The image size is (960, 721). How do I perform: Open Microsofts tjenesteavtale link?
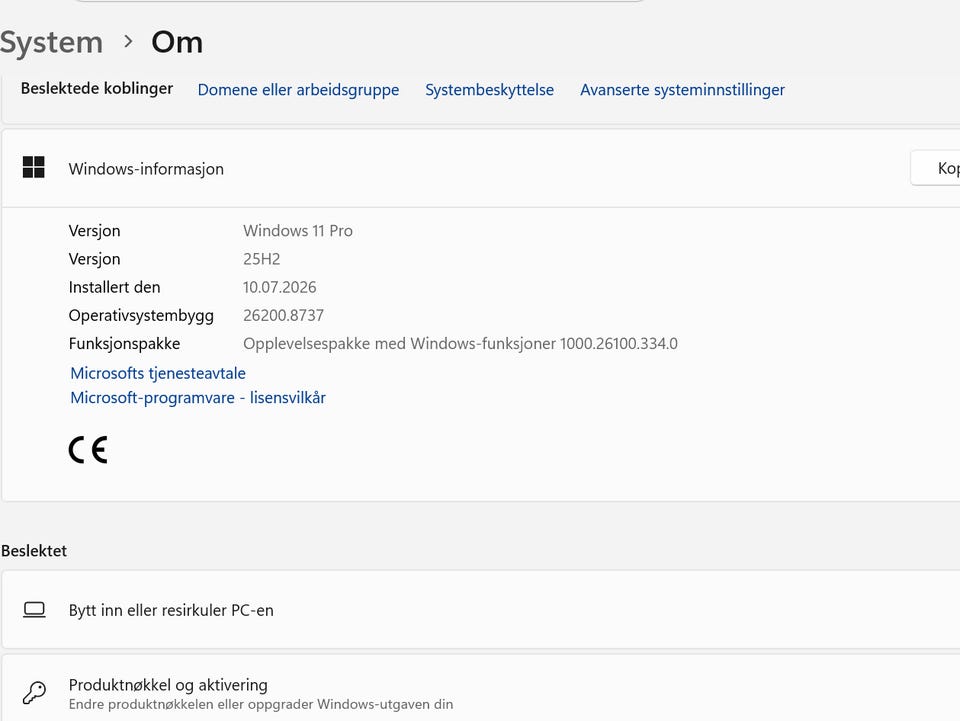pyautogui.click(x=158, y=373)
